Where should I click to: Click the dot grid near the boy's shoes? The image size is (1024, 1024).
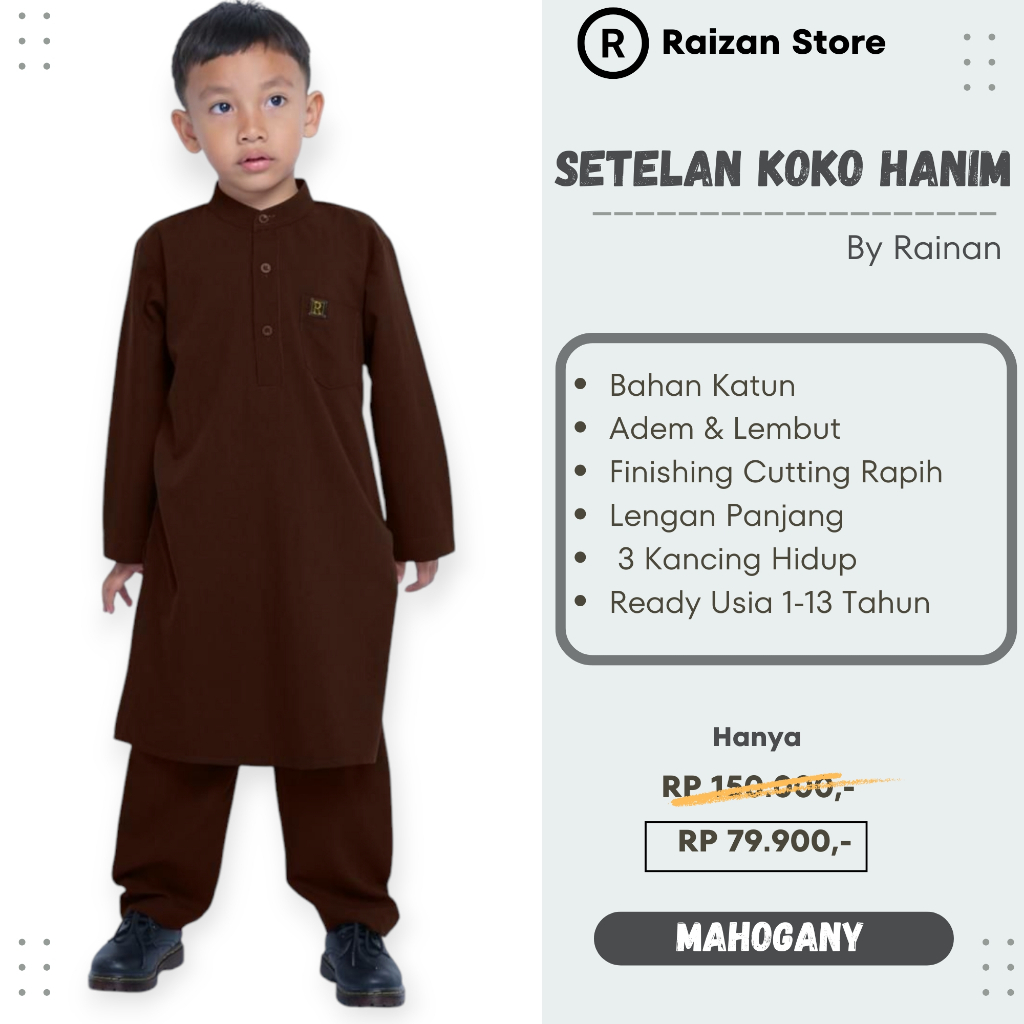click(34, 967)
